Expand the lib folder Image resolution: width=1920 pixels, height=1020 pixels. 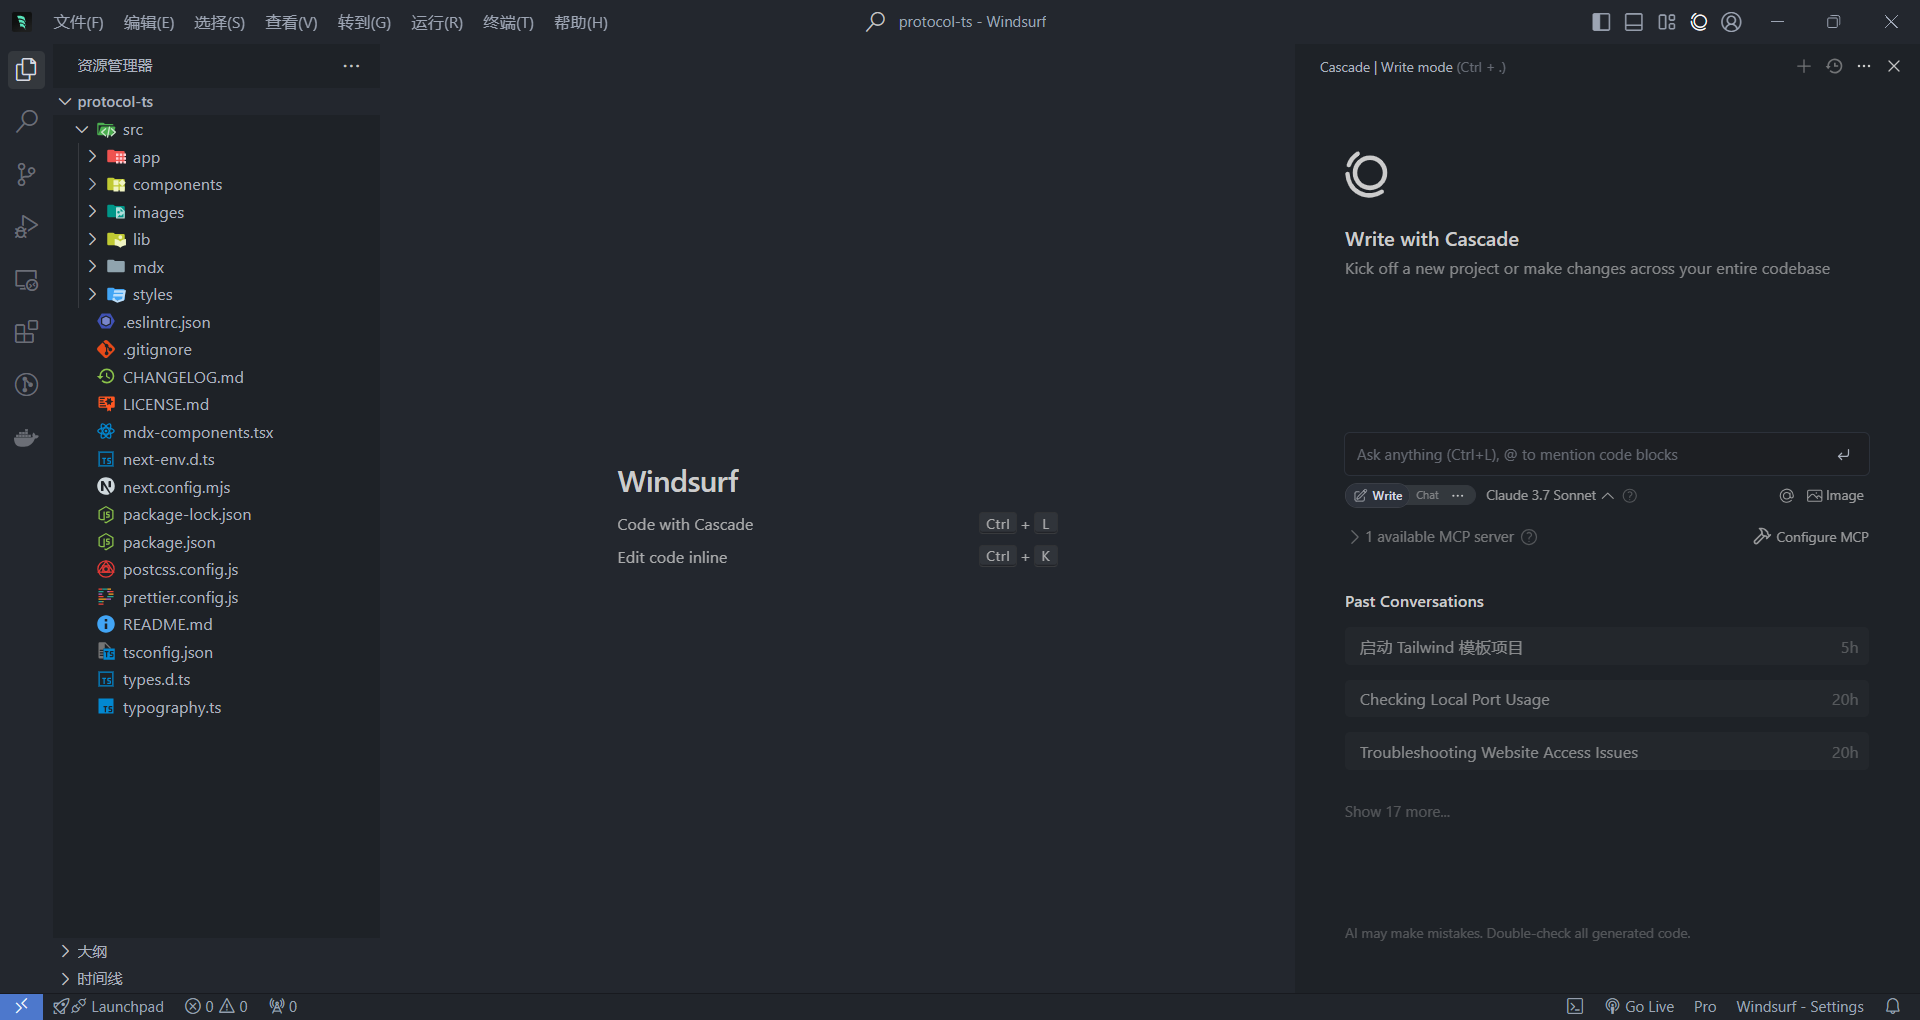(217, 240)
